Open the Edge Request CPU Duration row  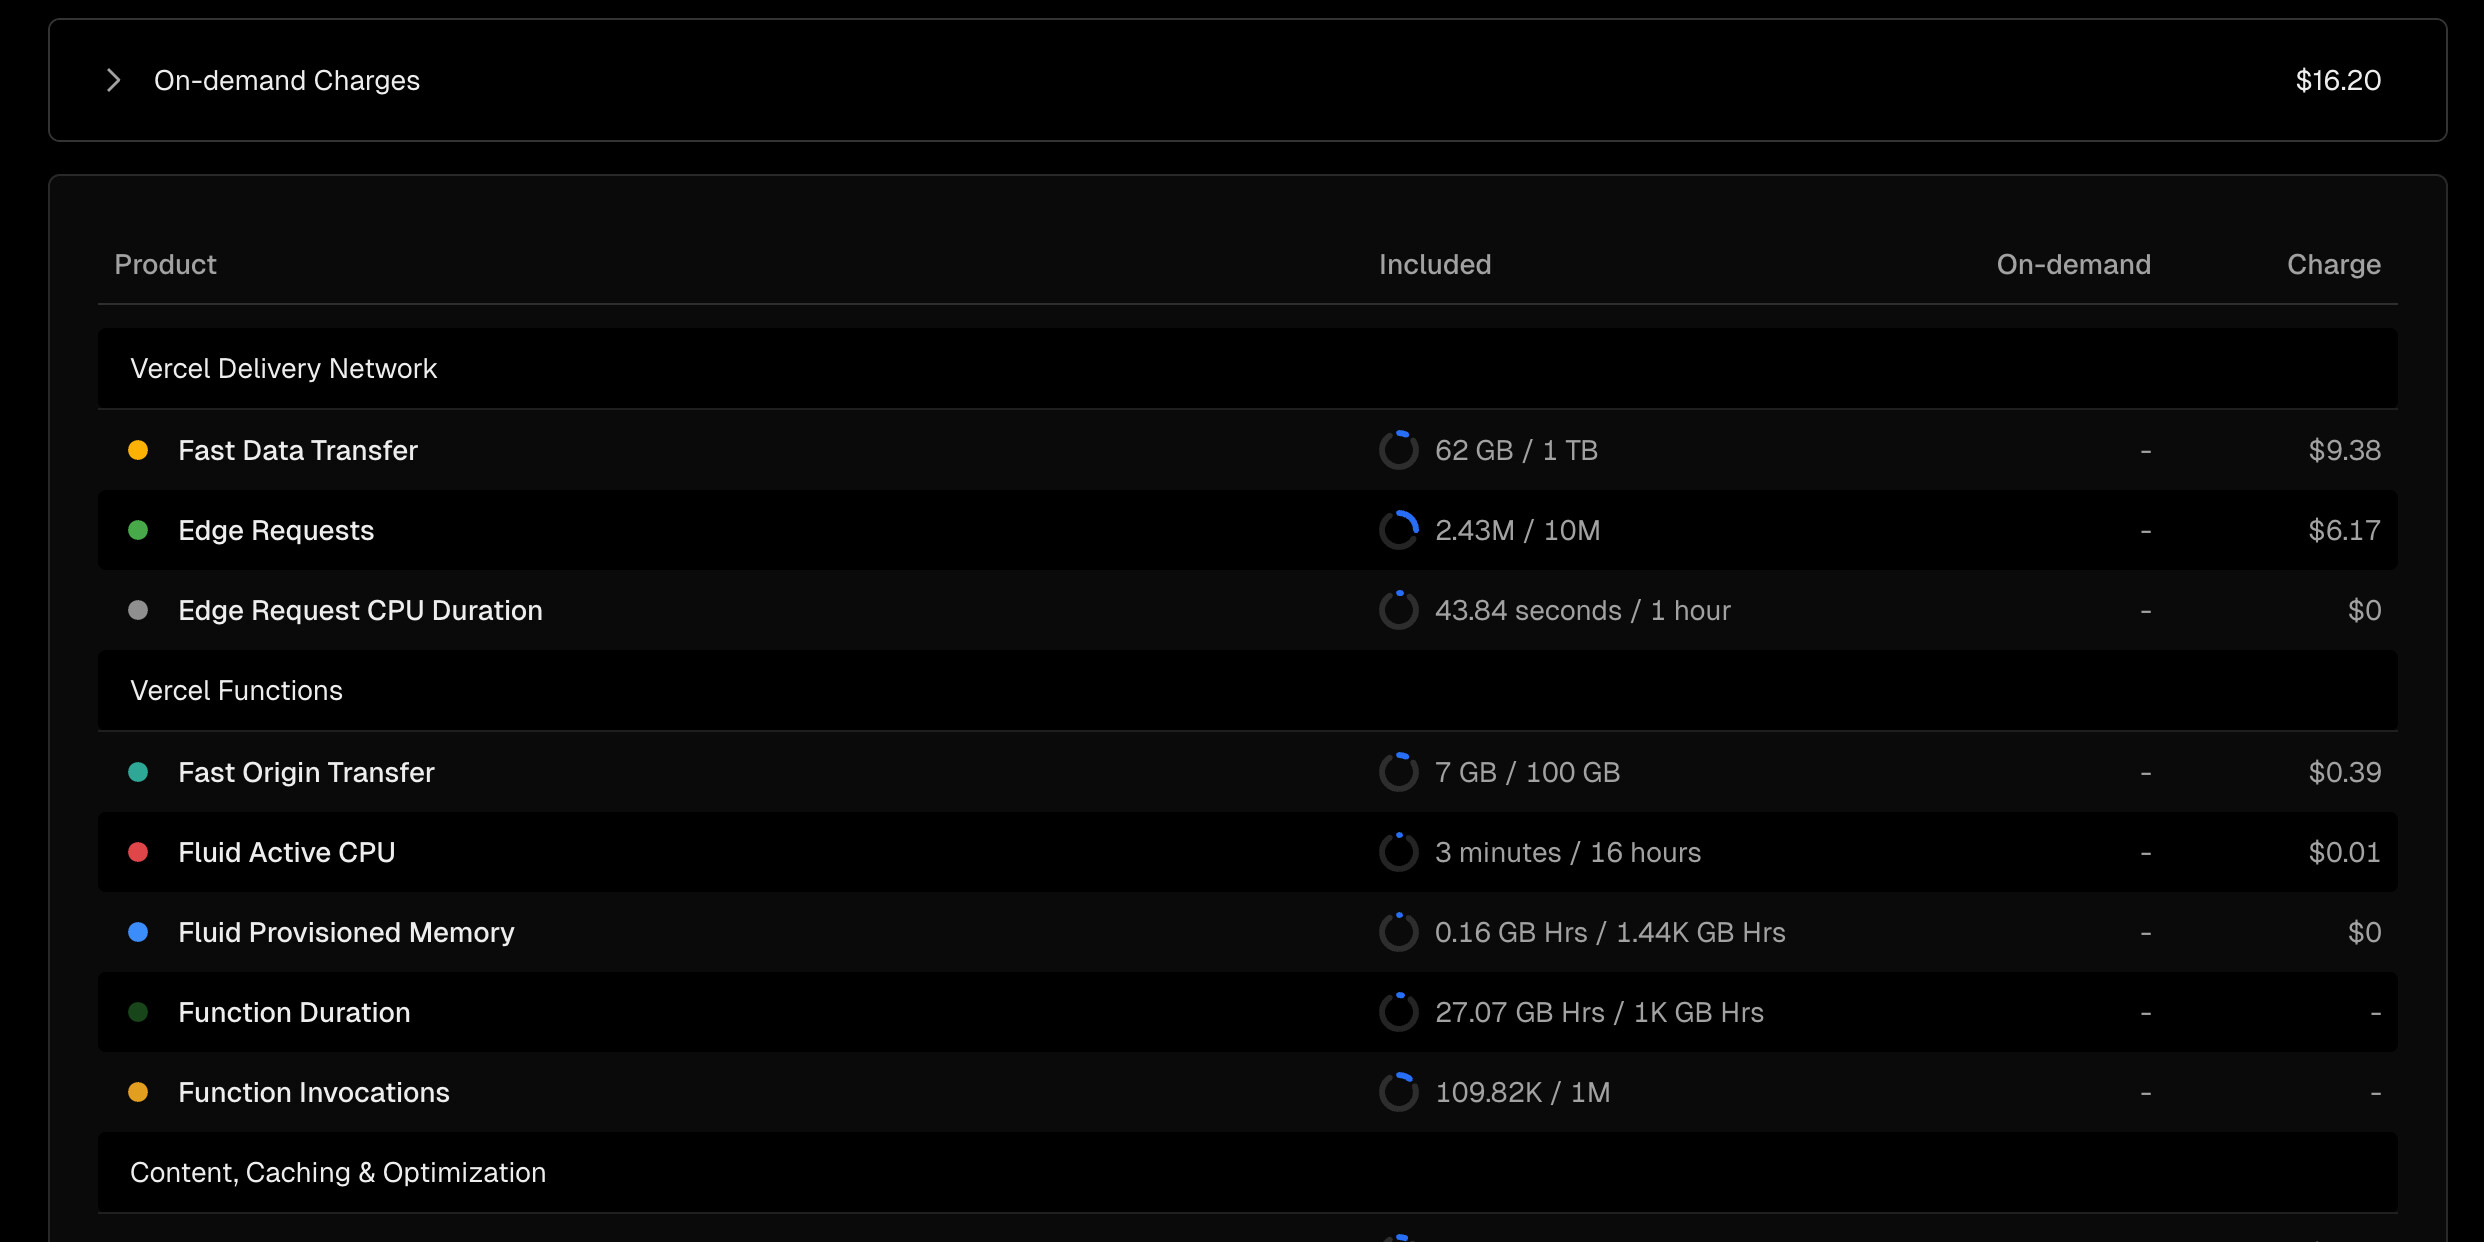click(1248, 610)
